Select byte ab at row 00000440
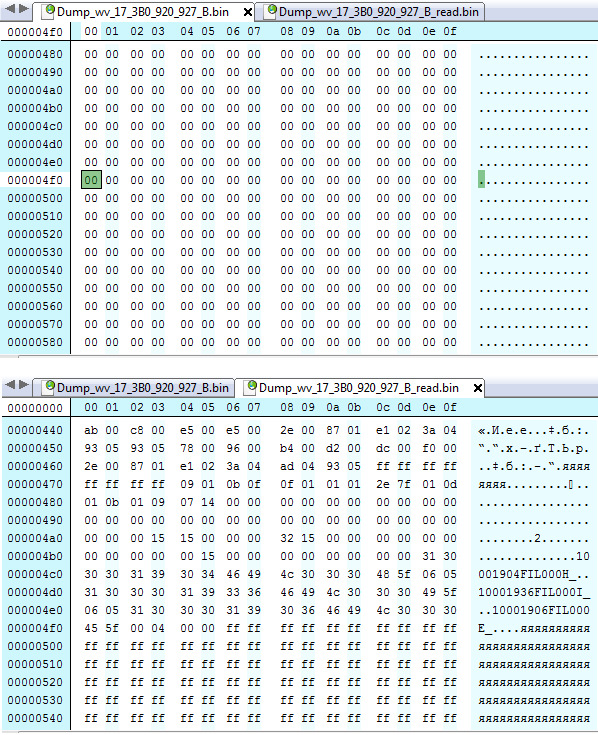This screenshot has height=735, width=598. [x=91, y=430]
